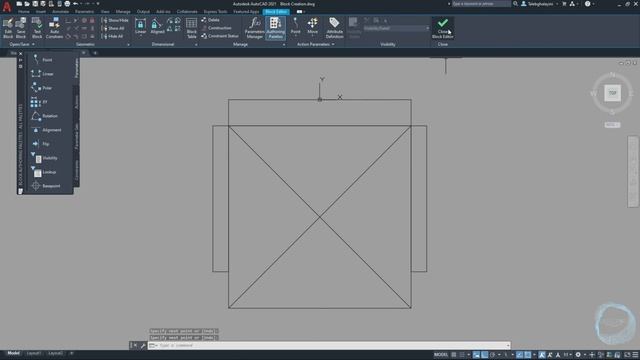Click Close Block Editor
This screenshot has height=360, width=640.
[442, 28]
